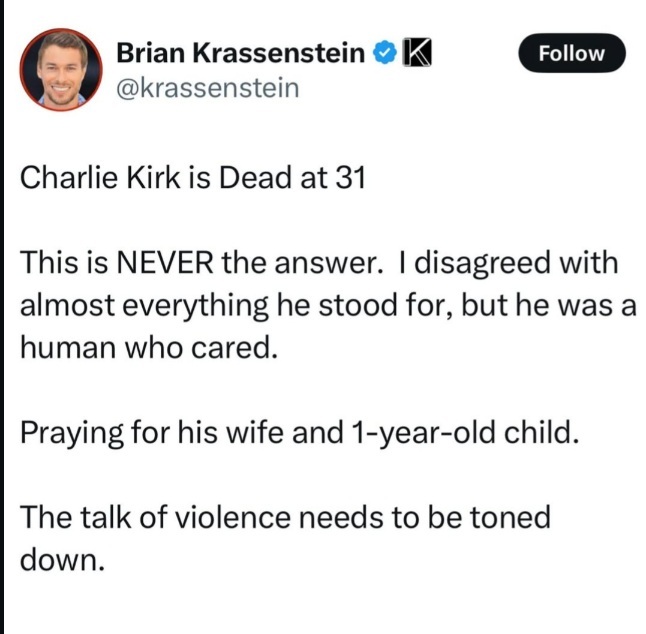Click the final word 'down.'
This screenshot has height=634, width=646.
point(62,559)
